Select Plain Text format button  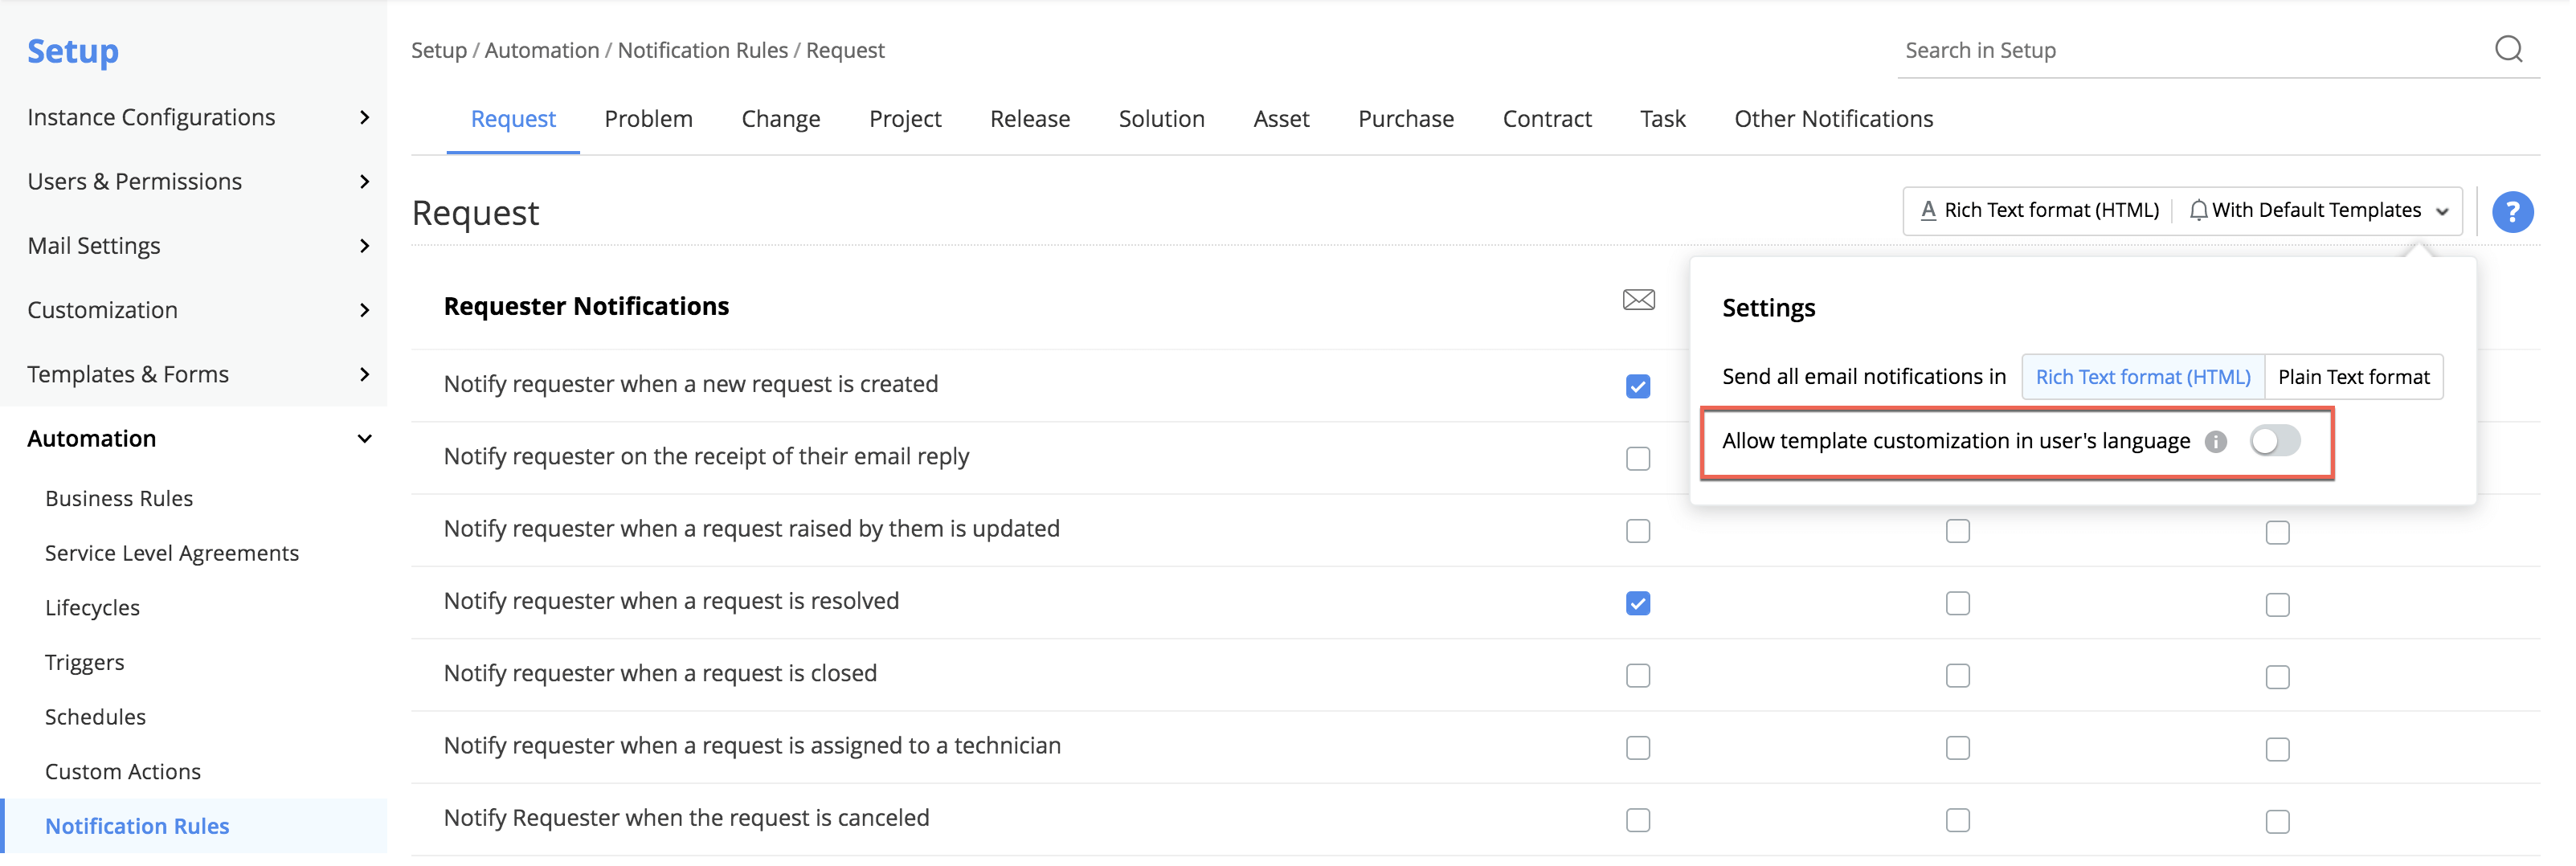pyautogui.click(x=2353, y=377)
